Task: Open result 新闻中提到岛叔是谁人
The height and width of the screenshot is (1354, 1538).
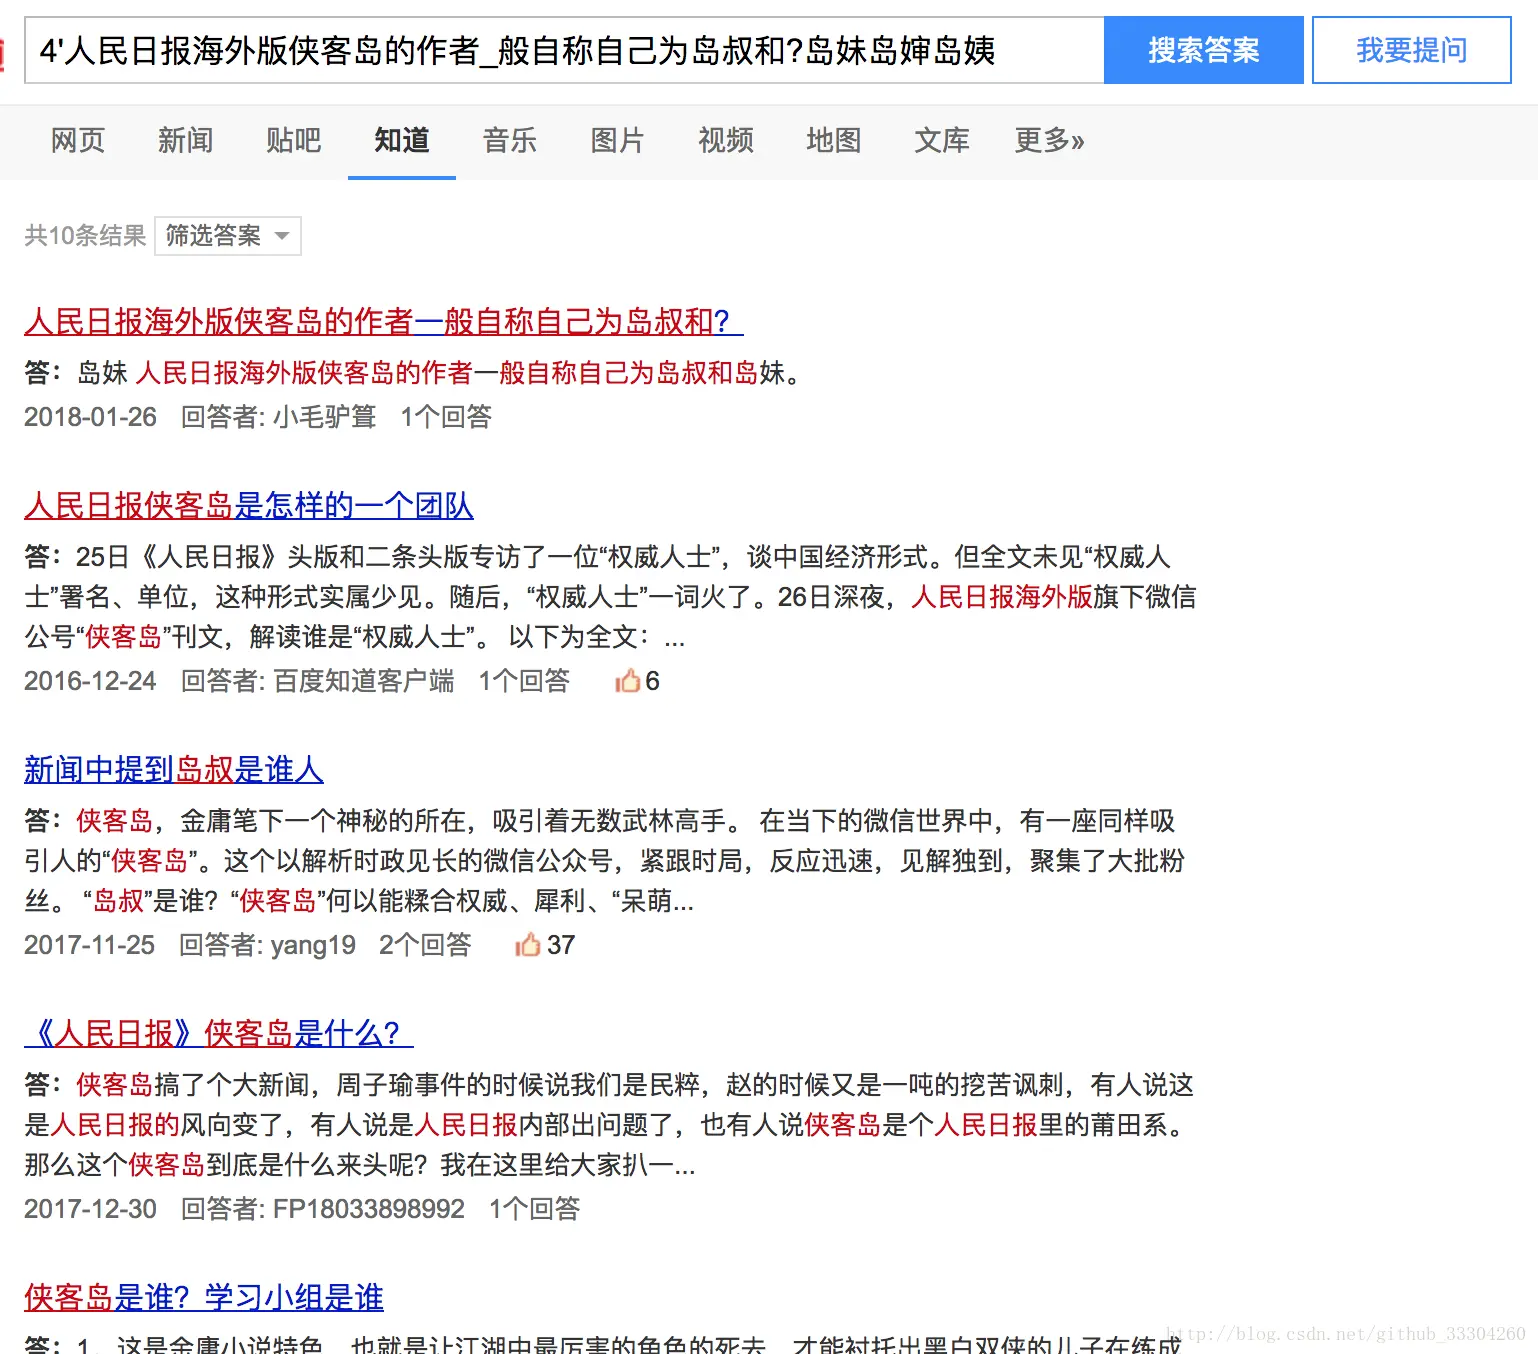Action: [174, 769]
